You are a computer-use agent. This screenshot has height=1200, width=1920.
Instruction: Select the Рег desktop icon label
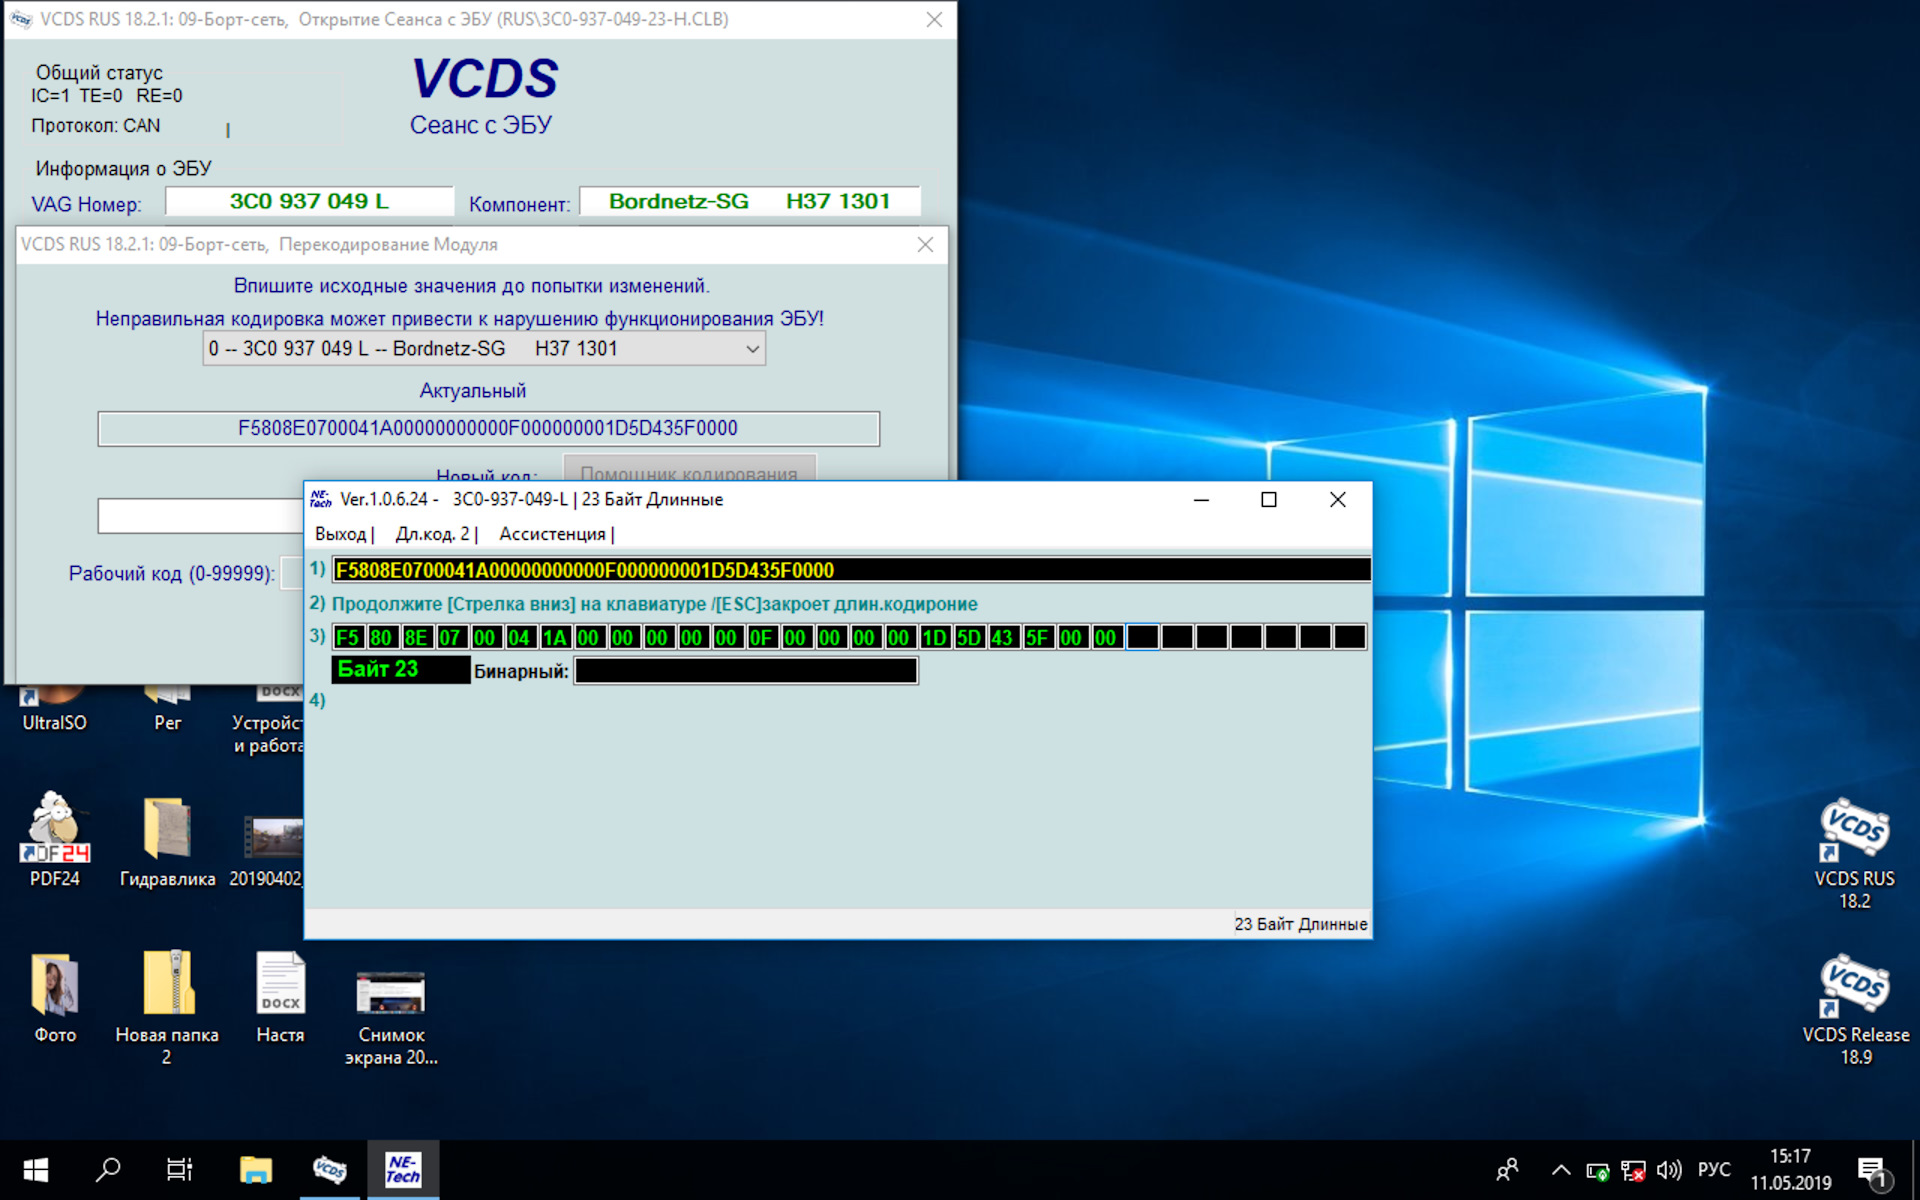(x=168, y=723)
